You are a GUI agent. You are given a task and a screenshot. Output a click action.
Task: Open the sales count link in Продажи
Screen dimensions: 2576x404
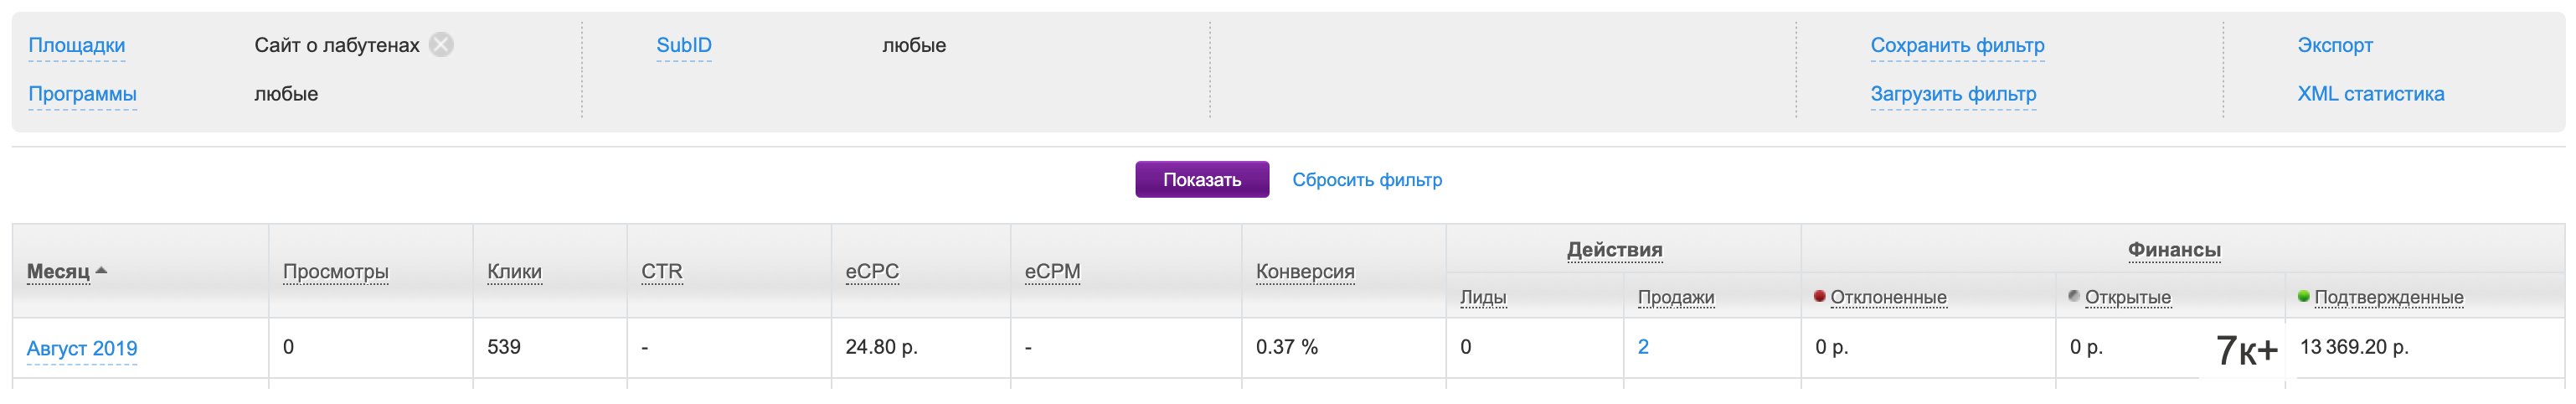1643,347
